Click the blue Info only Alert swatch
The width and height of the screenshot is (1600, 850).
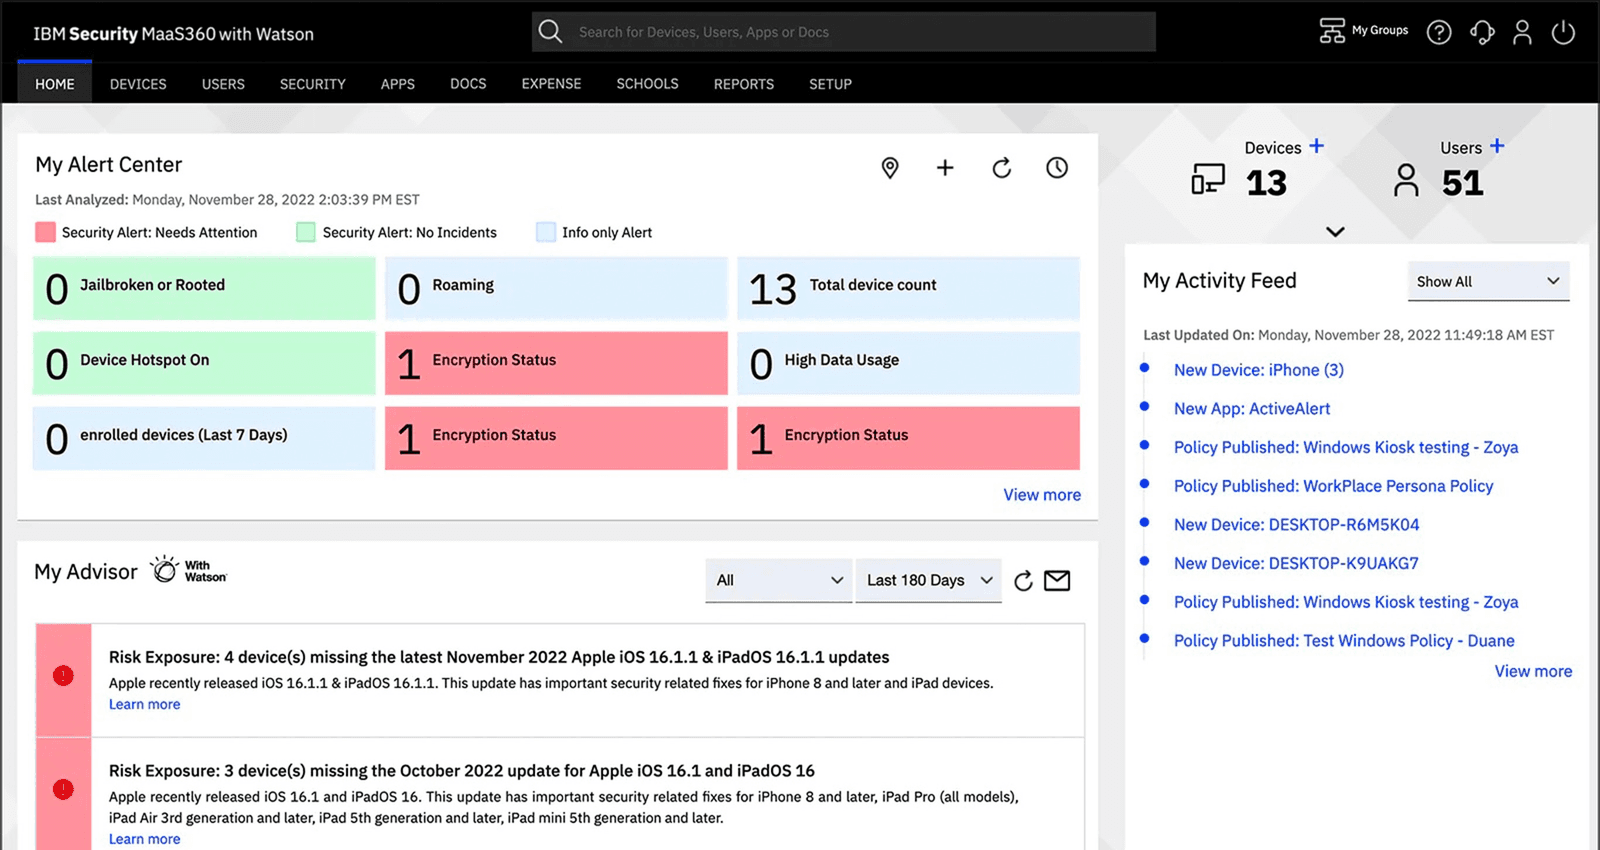pyautogui.click(x=546, y=232)
